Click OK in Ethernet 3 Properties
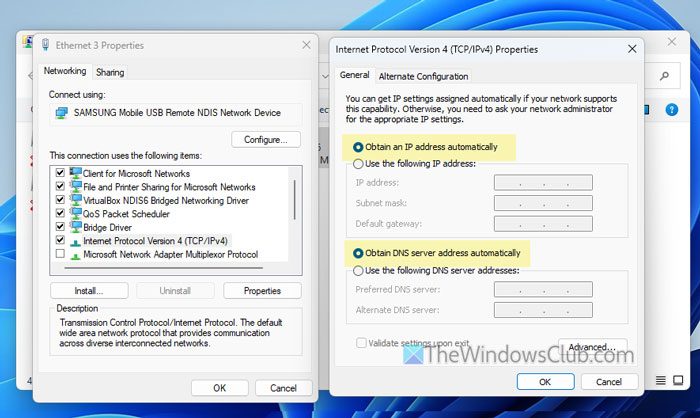 [x=220, y=388]
